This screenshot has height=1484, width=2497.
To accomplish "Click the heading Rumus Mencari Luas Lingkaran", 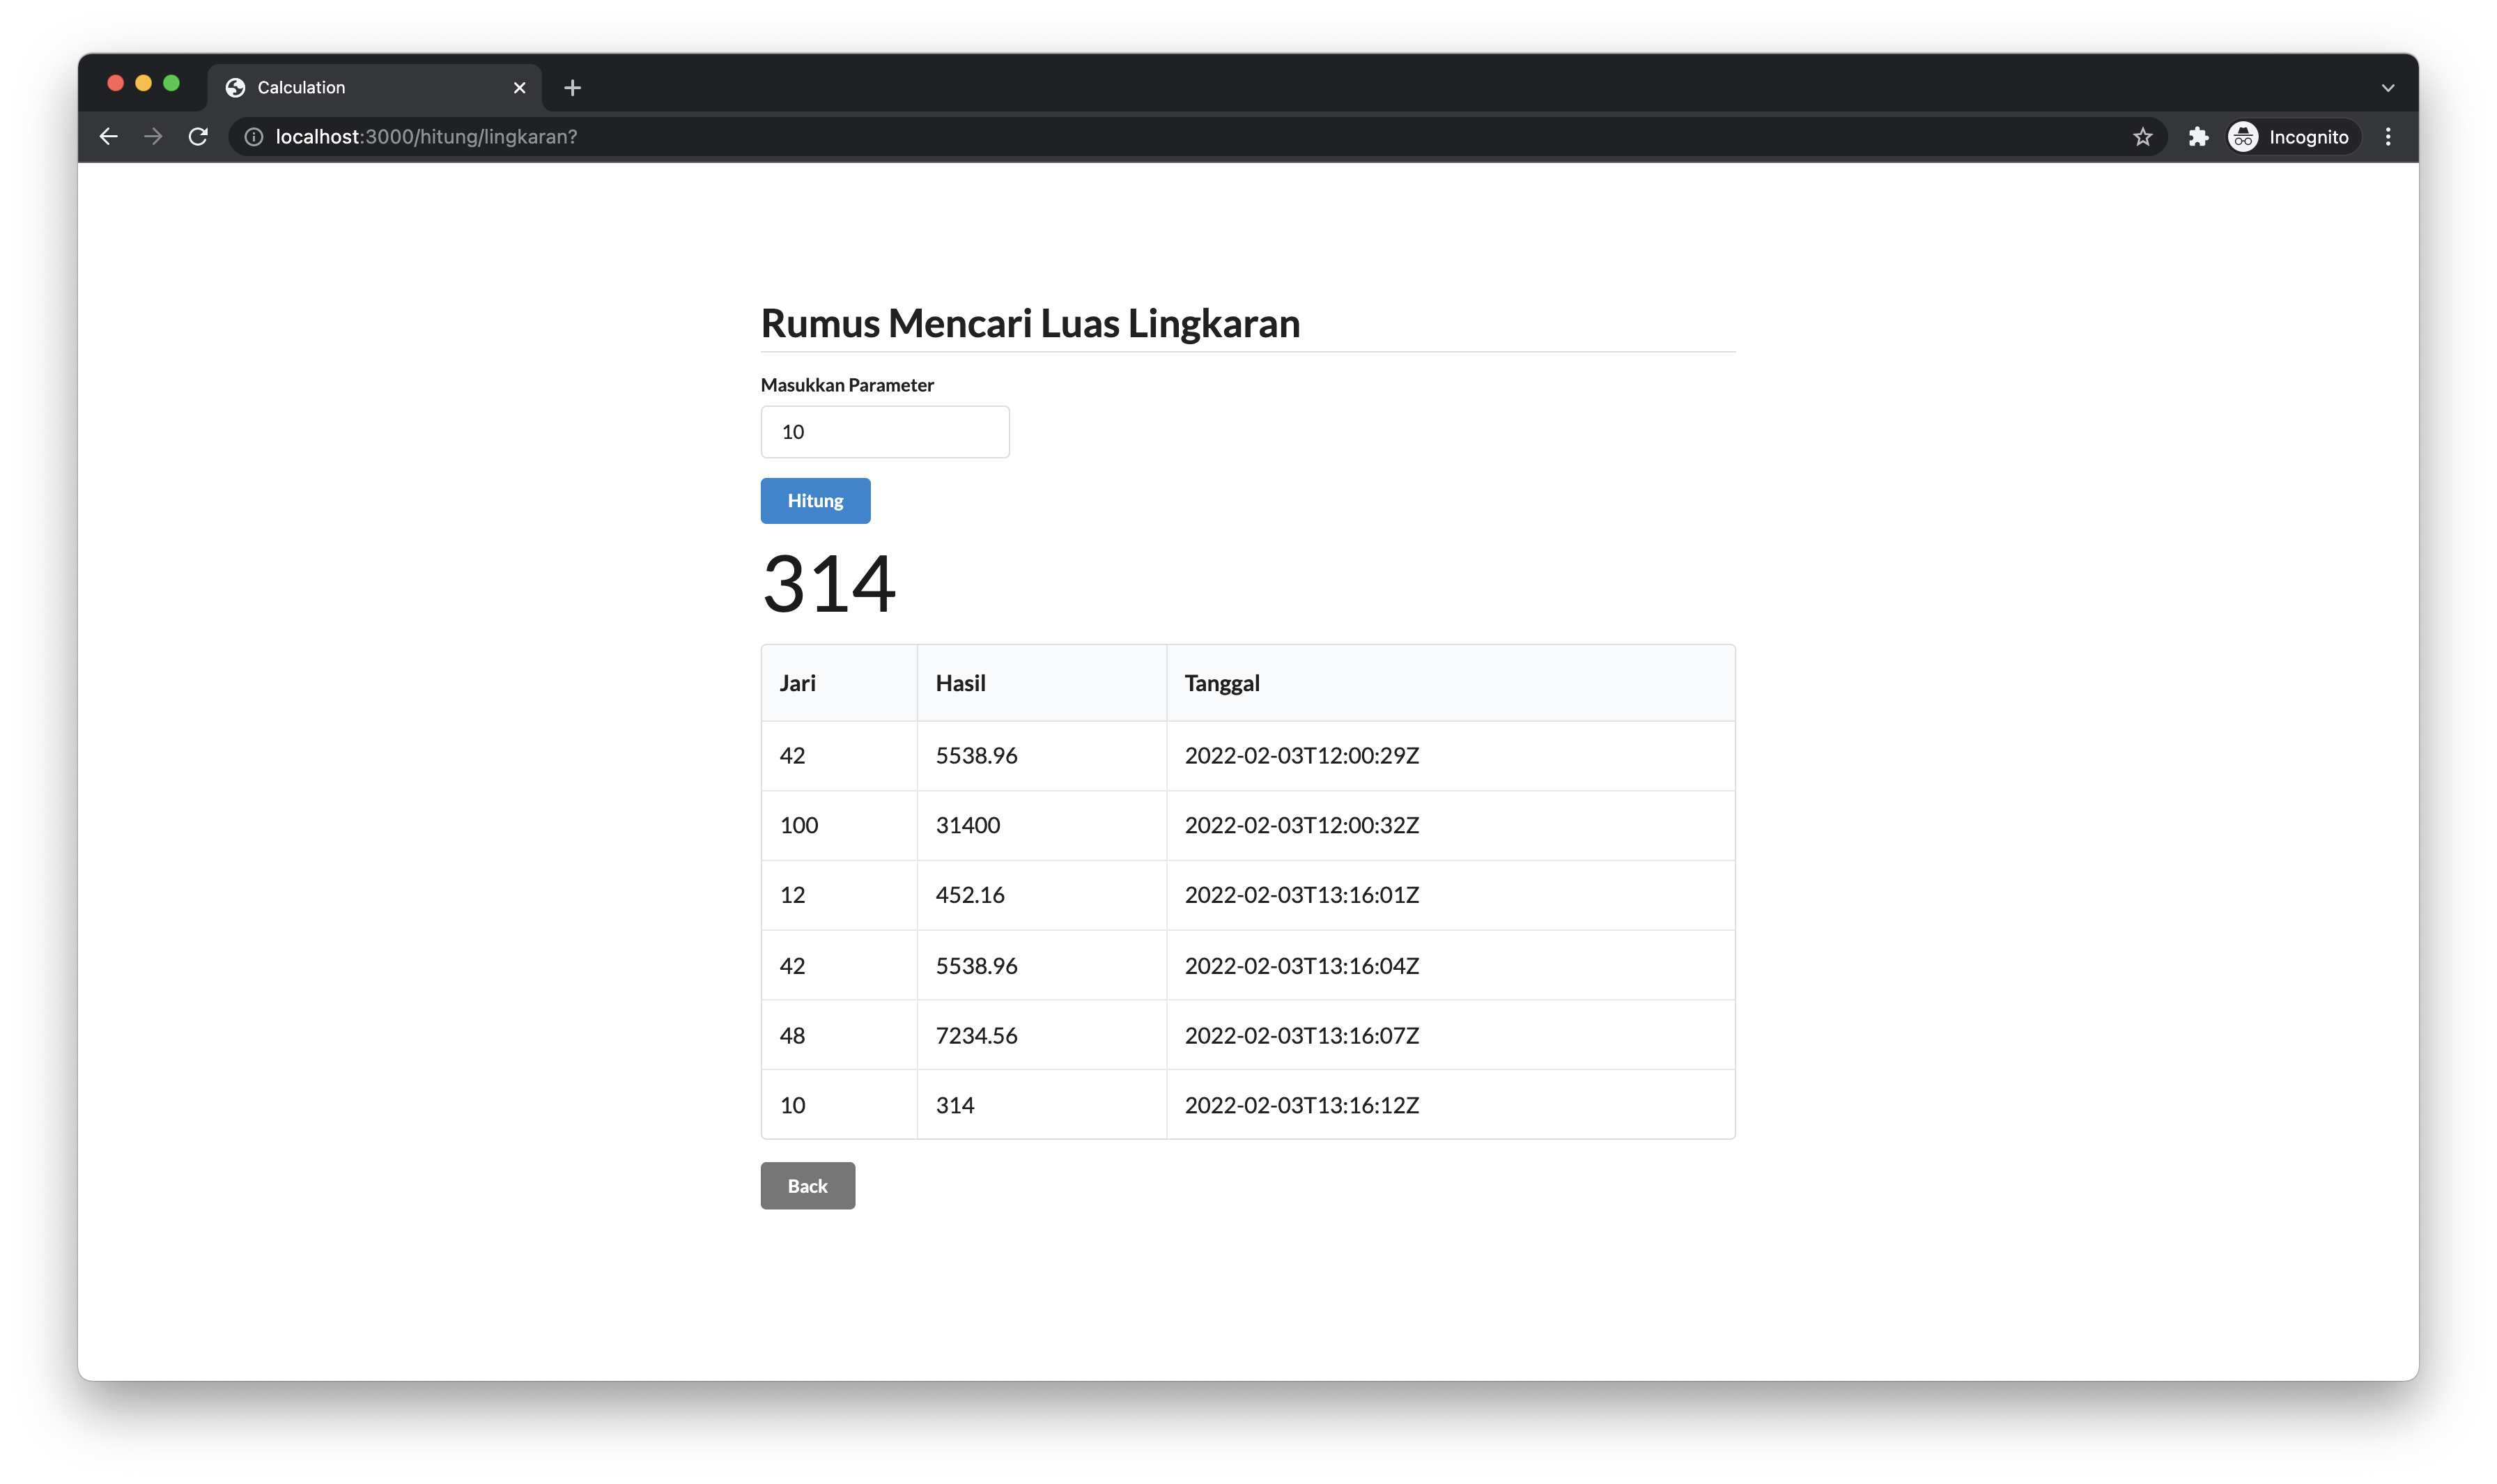I will pos(1030,324).
